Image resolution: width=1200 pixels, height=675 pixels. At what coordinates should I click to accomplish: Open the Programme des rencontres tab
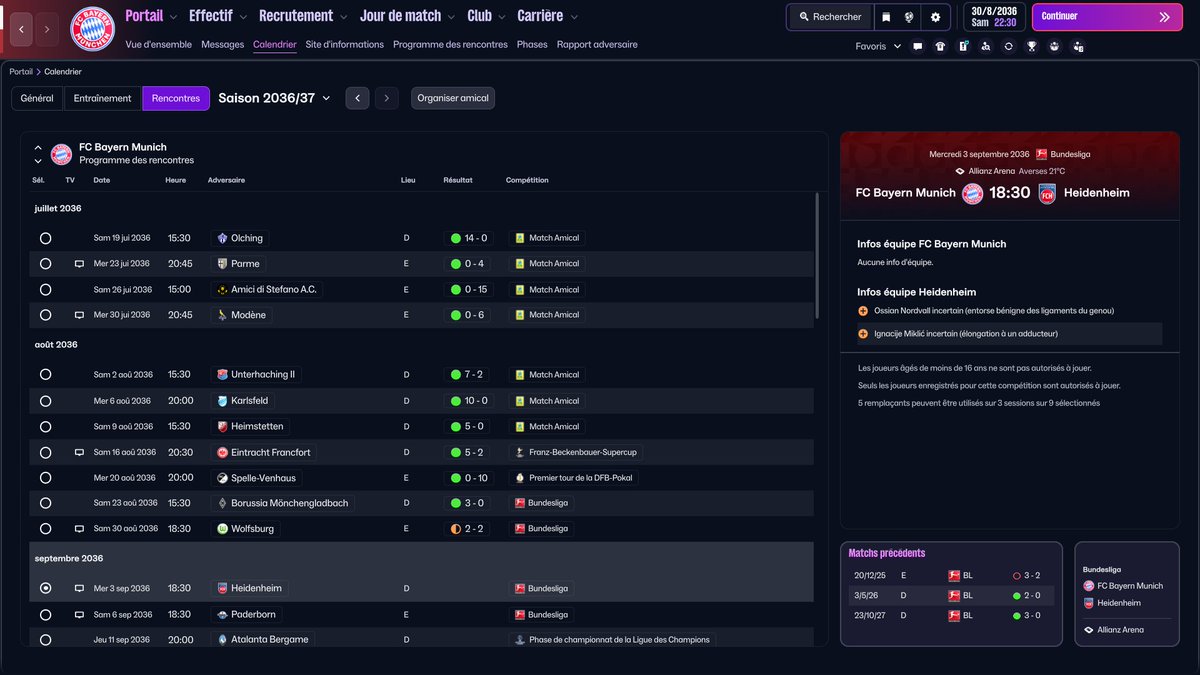click(450, 45)
